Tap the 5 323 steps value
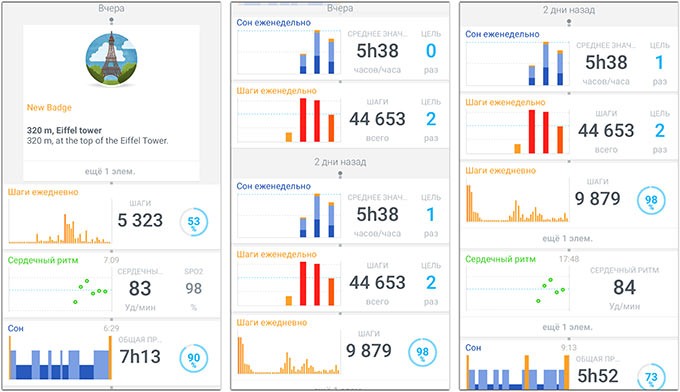 click(140, 221)
